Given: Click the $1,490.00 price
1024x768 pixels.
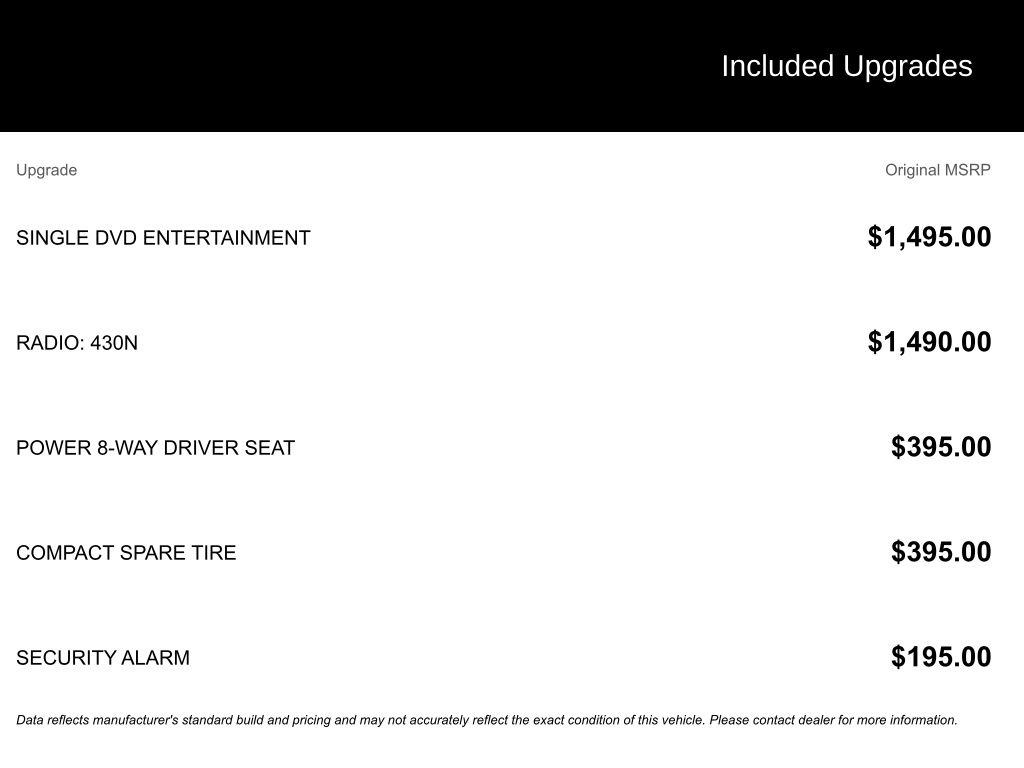Looking at the screenshot, I should tap(929, 342).
